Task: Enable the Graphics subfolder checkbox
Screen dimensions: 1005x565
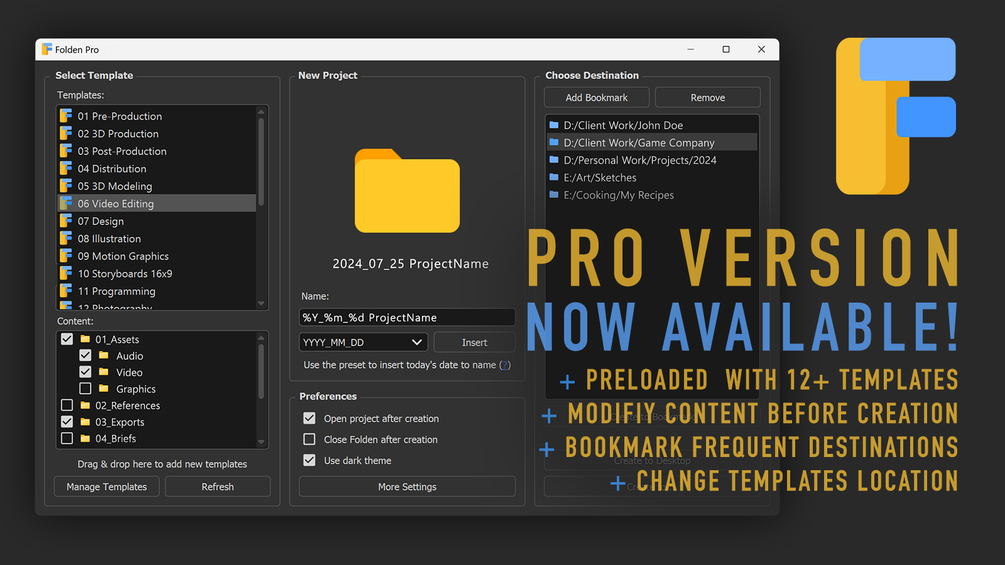Action: [85, 388]
